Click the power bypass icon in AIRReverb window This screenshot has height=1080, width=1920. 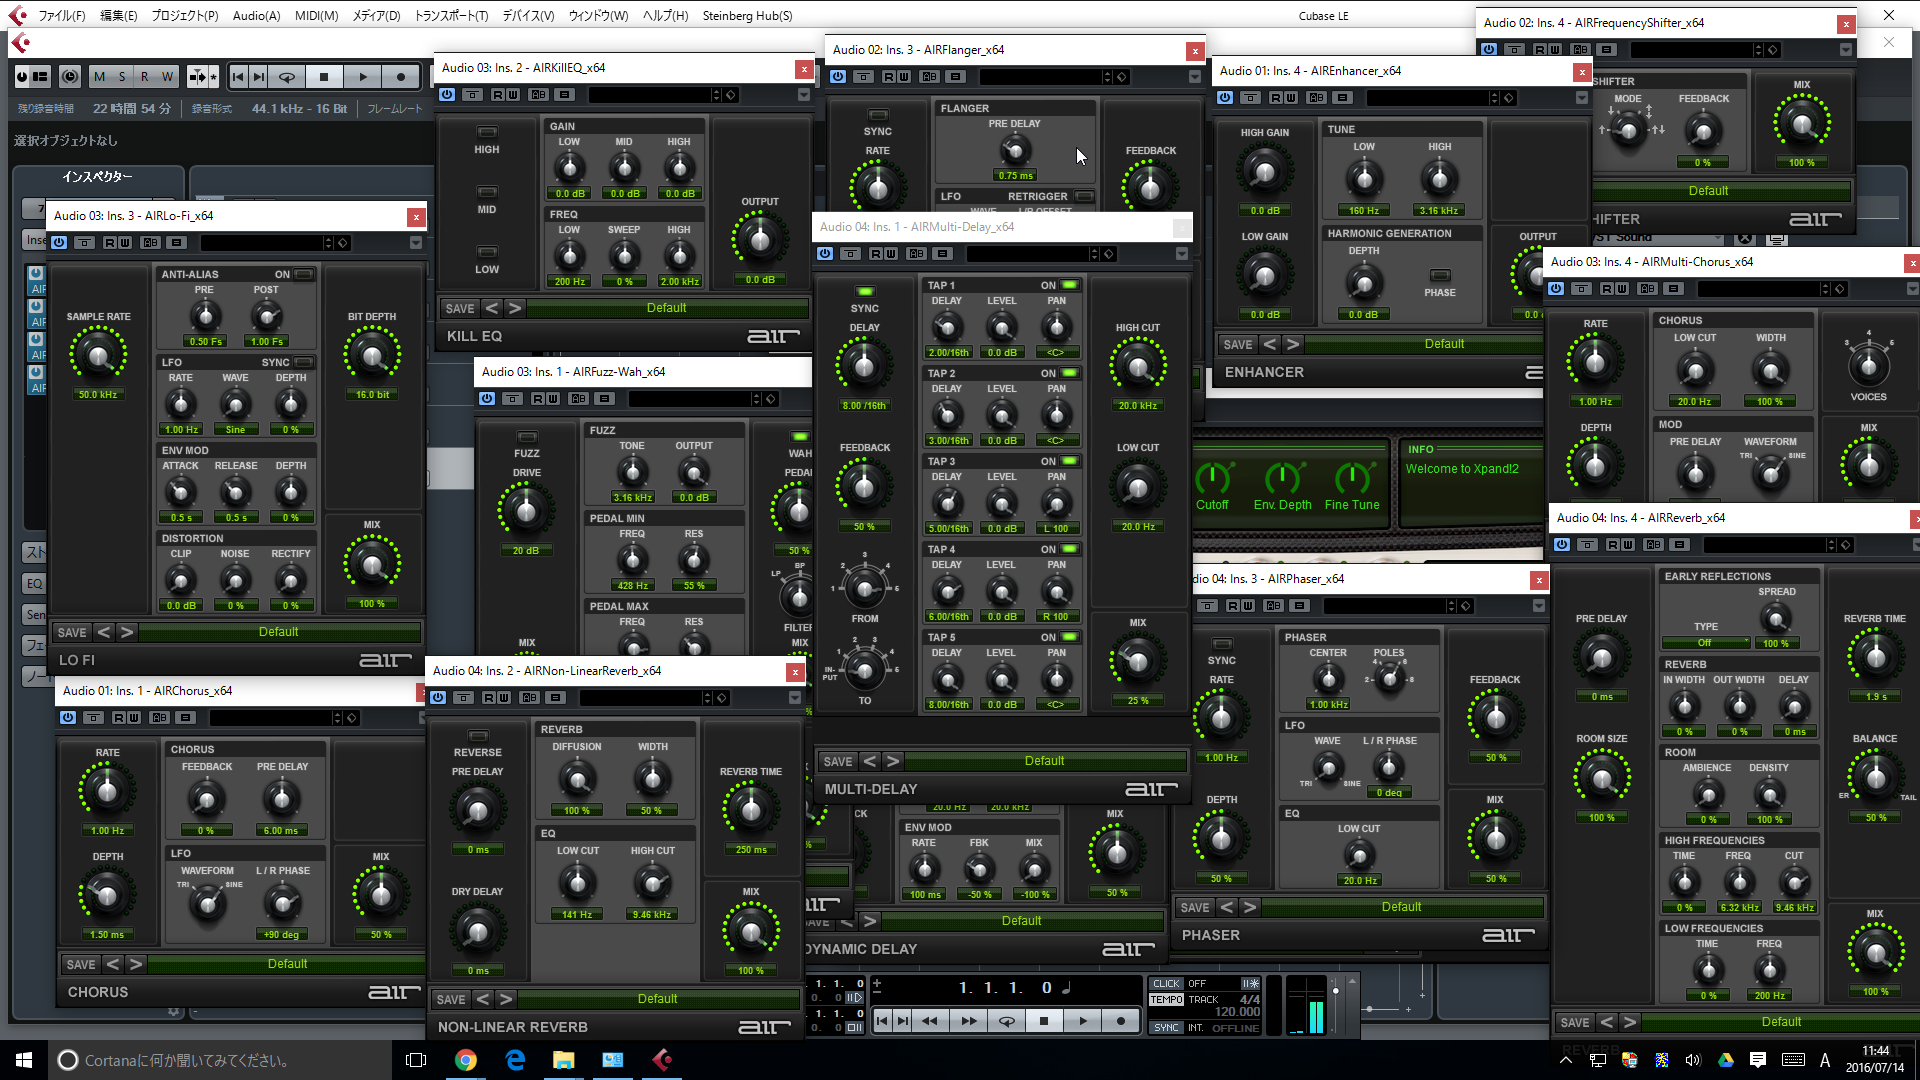[x=1562, y=545]
